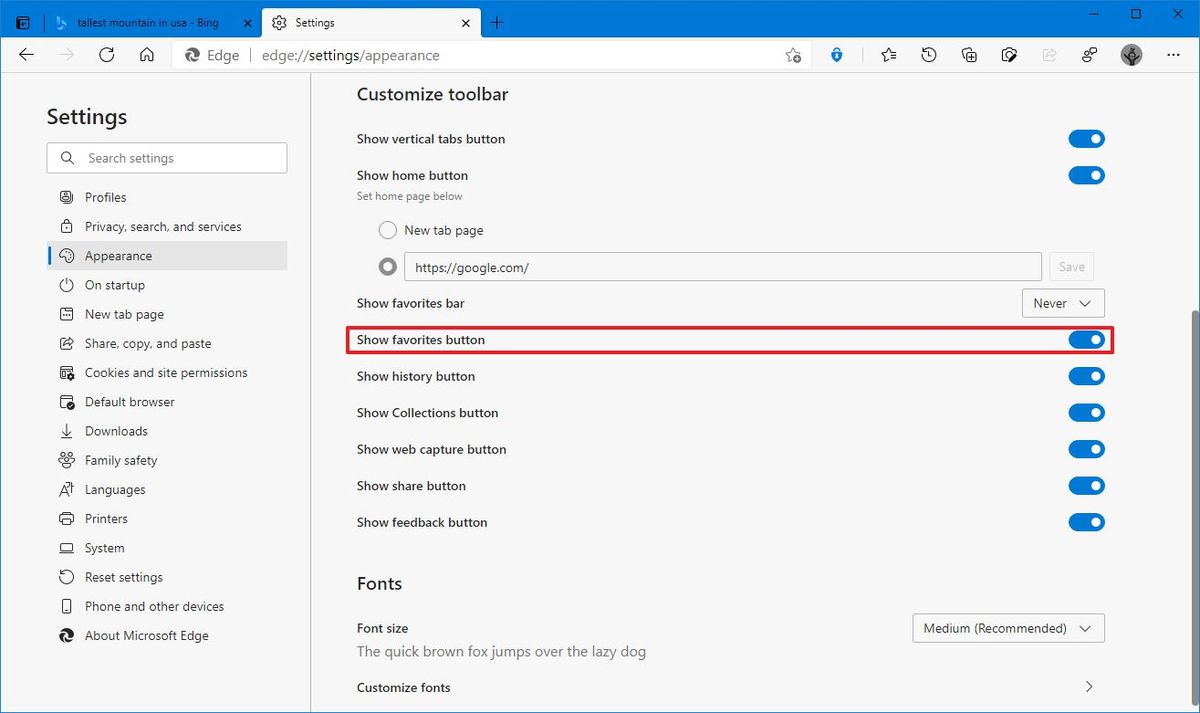1200x713 pixels.
Task: Select the Downloads settings category
Action: point(117,430)
